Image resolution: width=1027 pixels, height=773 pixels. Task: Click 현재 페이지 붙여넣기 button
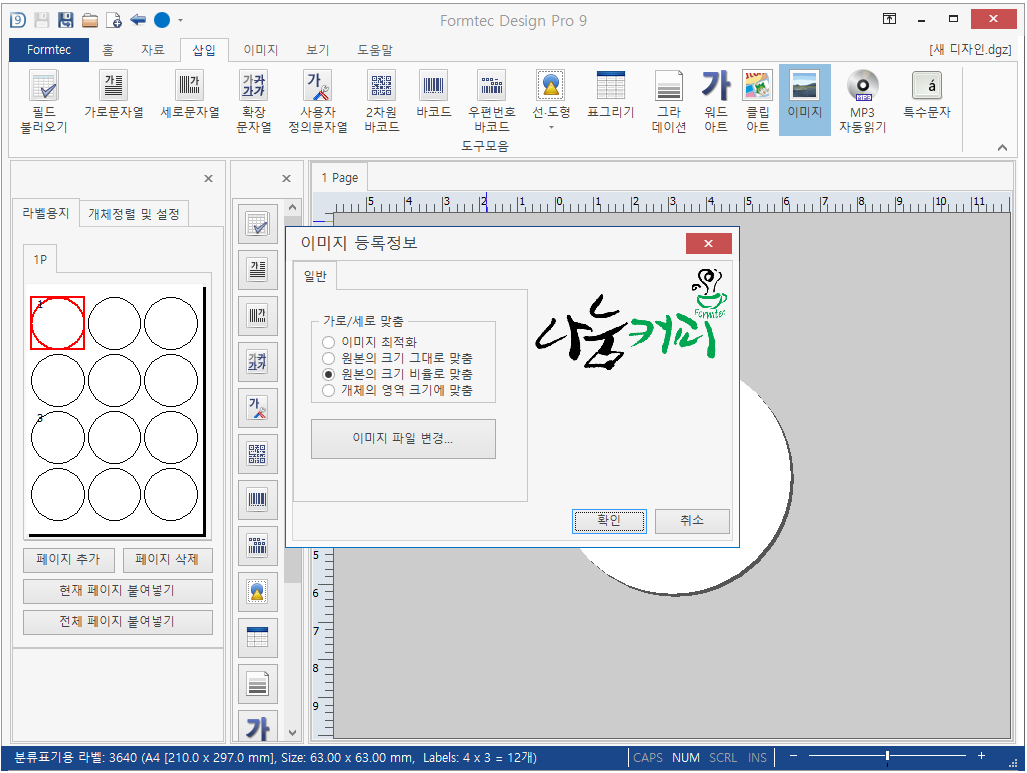pos(118,591)
